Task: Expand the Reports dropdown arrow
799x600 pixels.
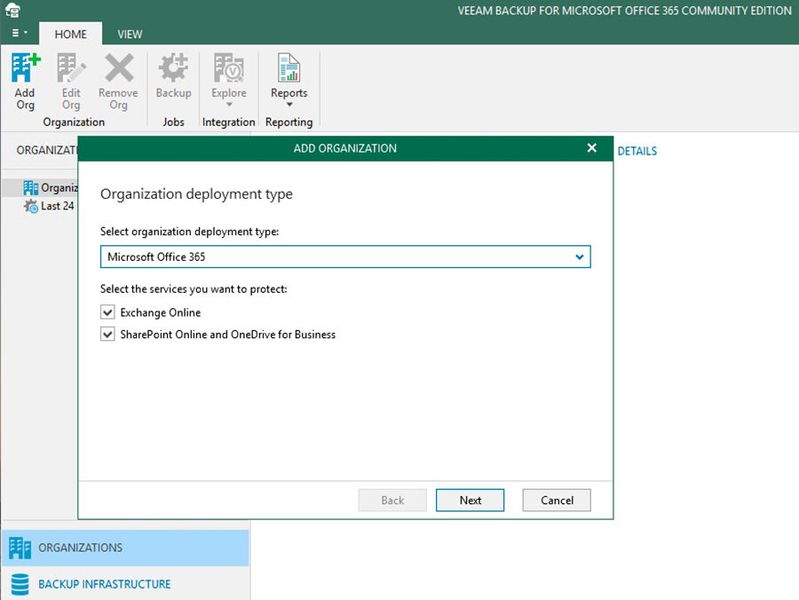Action: [289, 105]
